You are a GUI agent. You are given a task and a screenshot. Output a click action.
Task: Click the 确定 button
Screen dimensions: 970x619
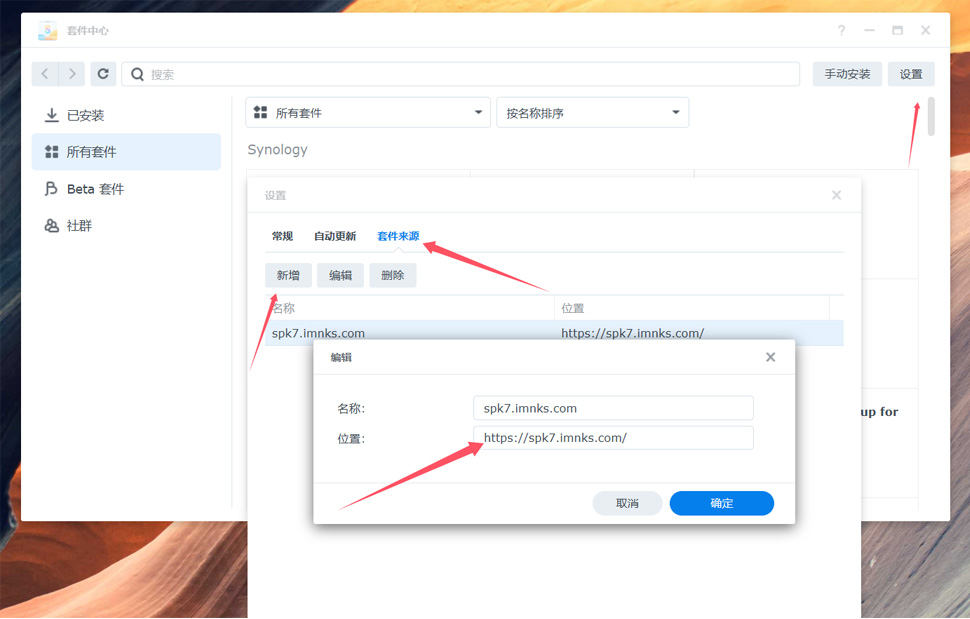point(721,503)
